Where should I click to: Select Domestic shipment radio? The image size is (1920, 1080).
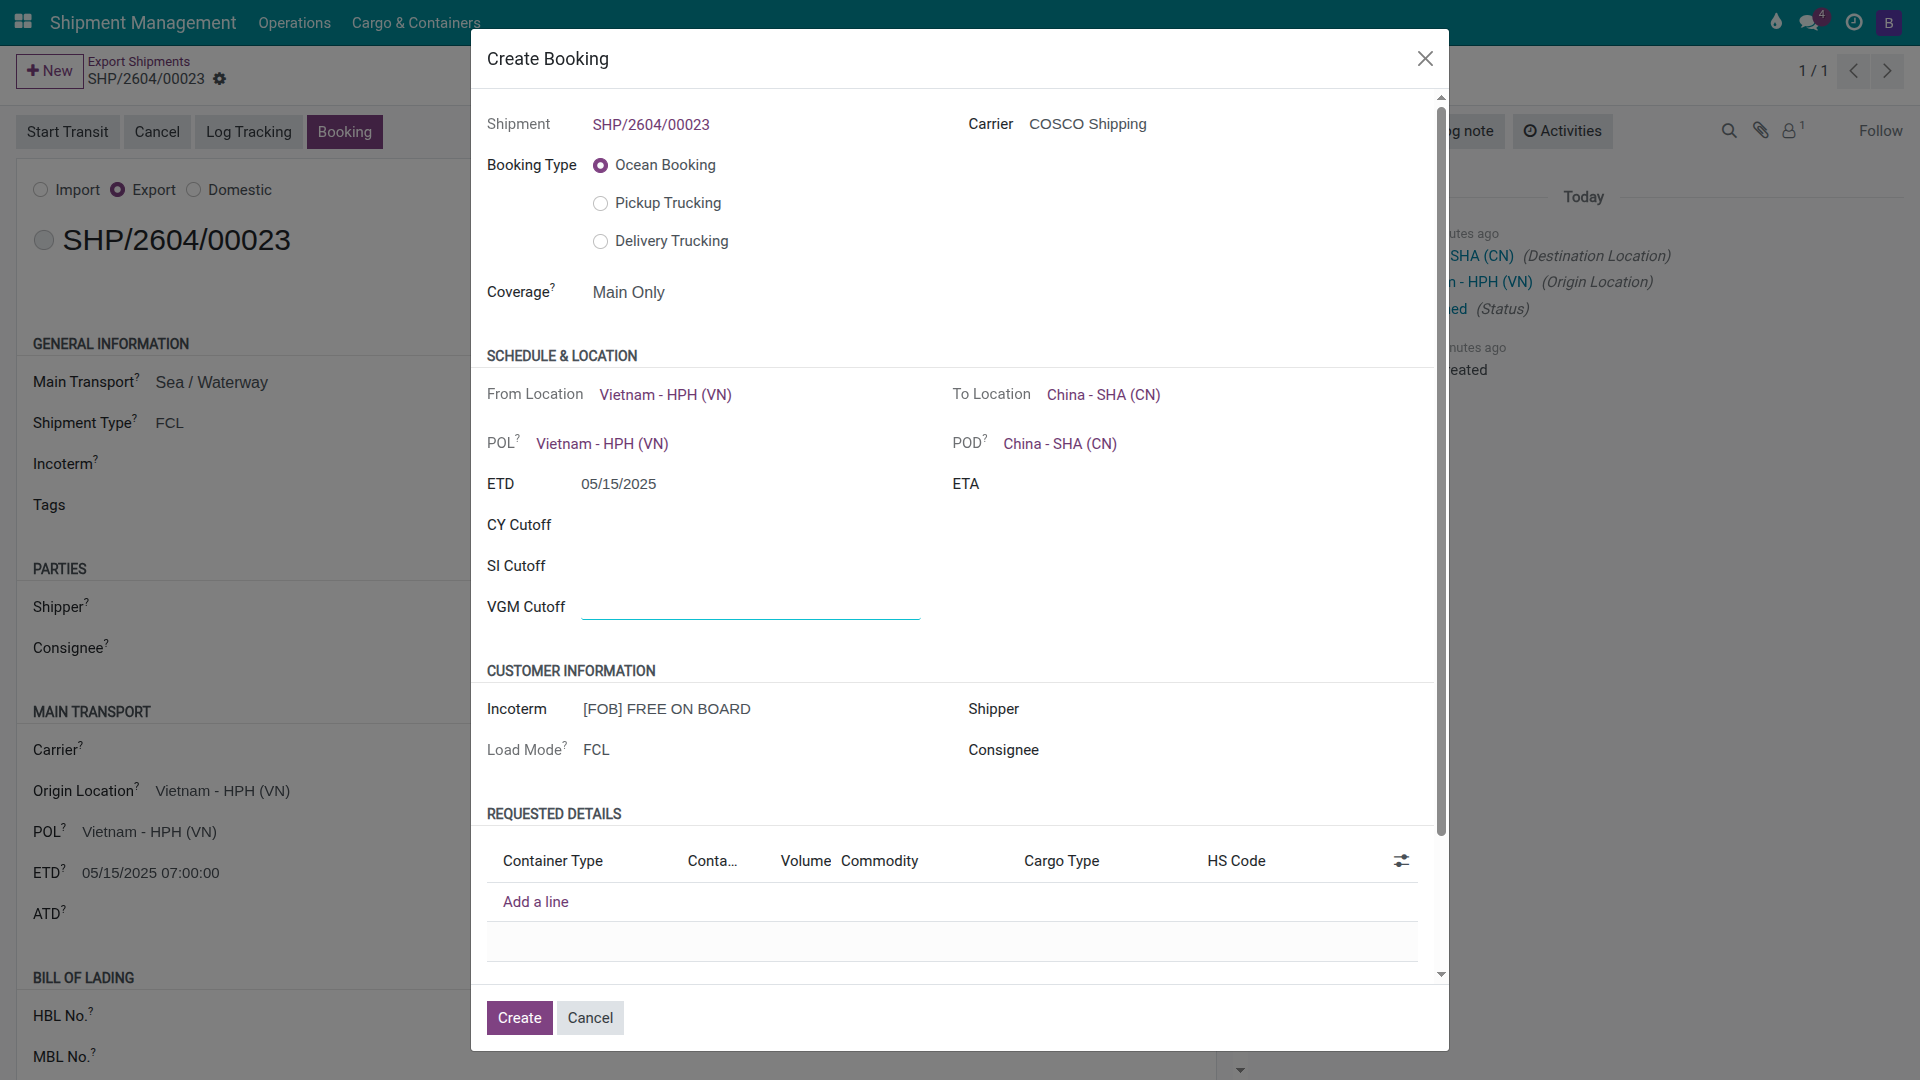point(194,190)
